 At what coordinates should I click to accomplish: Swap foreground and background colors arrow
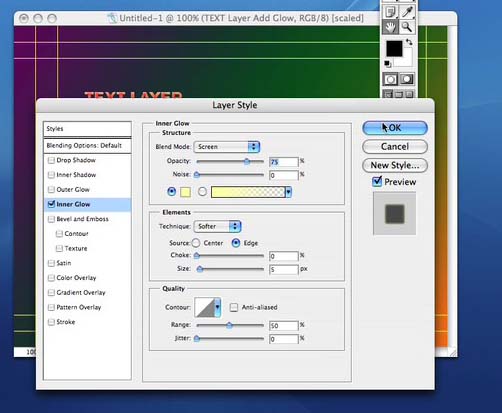(x=409, y=42)
